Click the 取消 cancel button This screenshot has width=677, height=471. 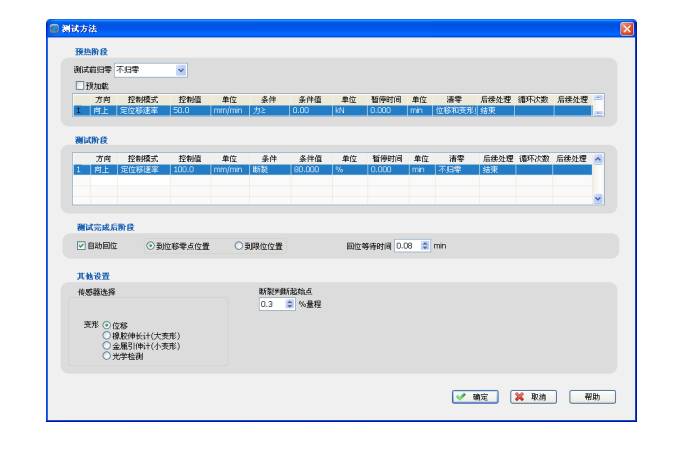(x=532, y=397)
